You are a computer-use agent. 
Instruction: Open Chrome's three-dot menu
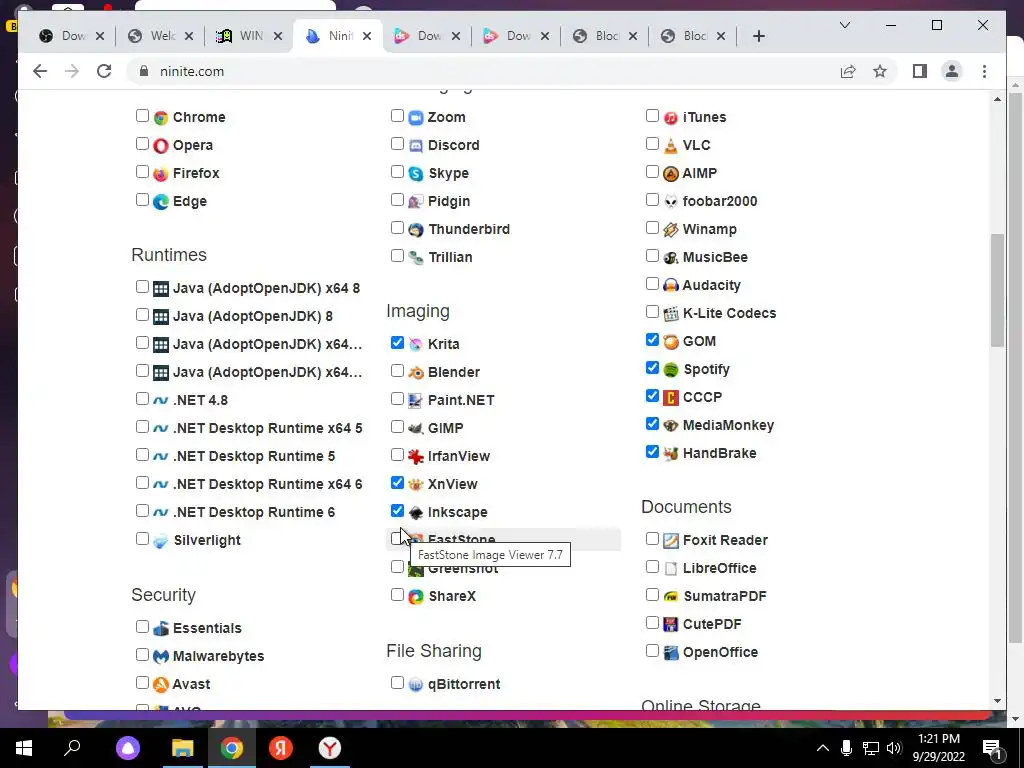click(x=984, y=71)
